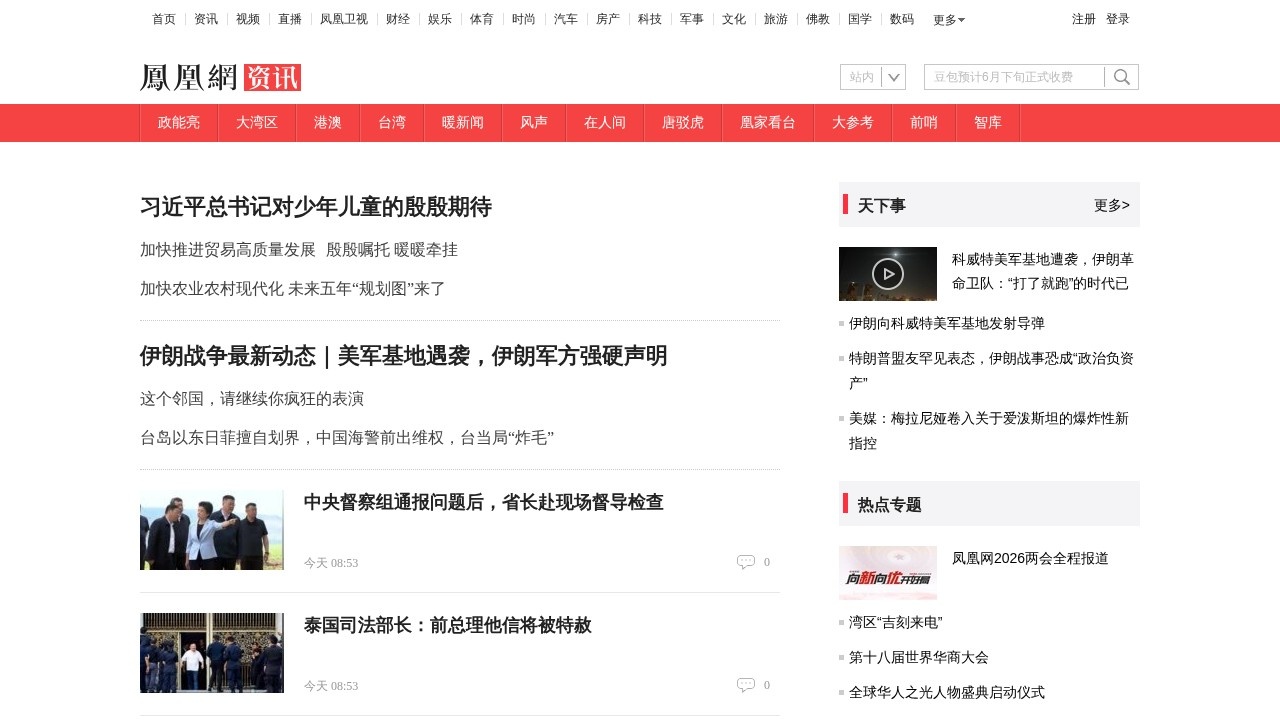This screenshot has height=720, width=1280.
Task: Open 凤凰网2026两会 thumbnail image
Action: 888,573
